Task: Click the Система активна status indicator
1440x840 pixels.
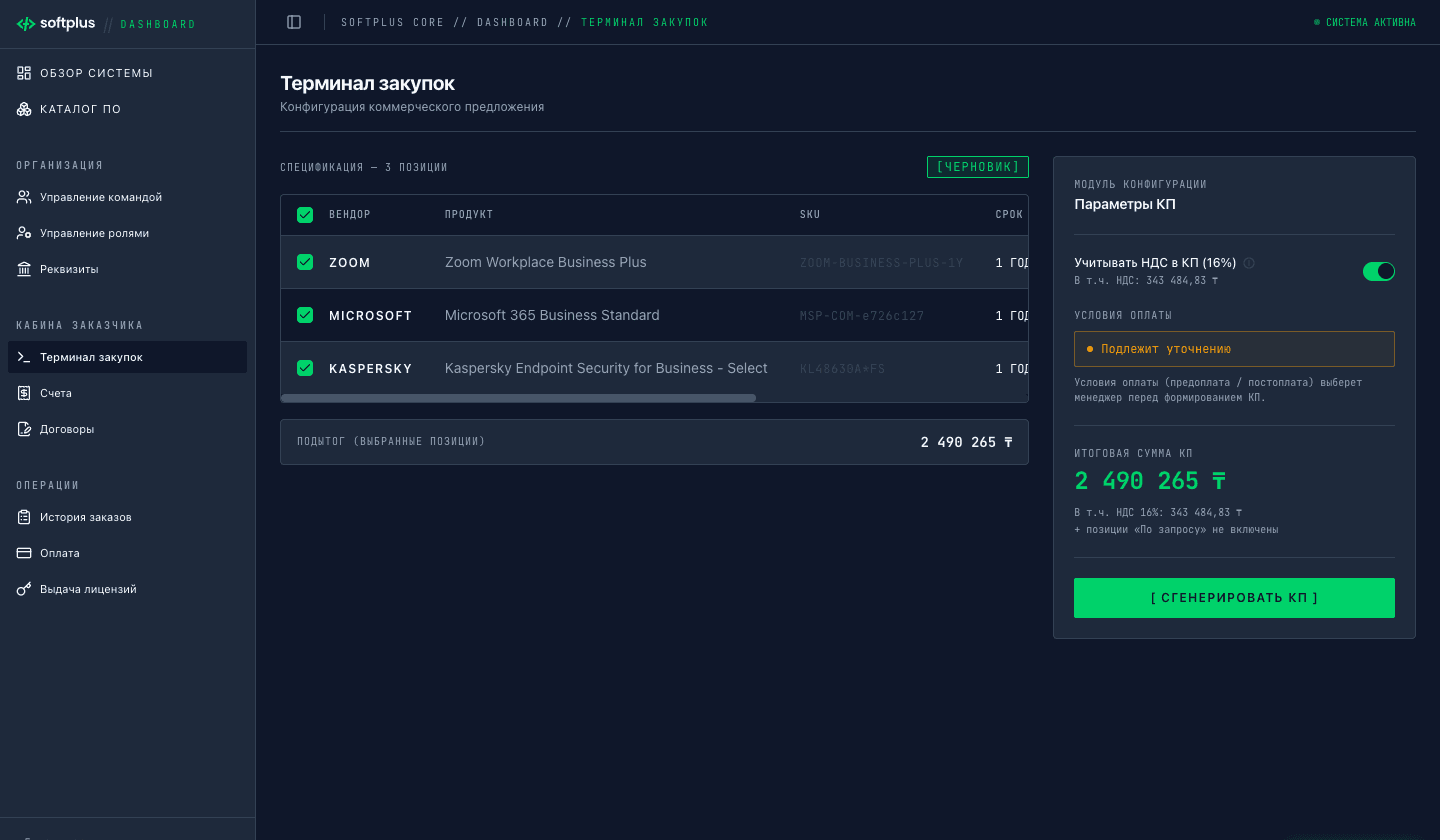Action: coord(1365,22)
